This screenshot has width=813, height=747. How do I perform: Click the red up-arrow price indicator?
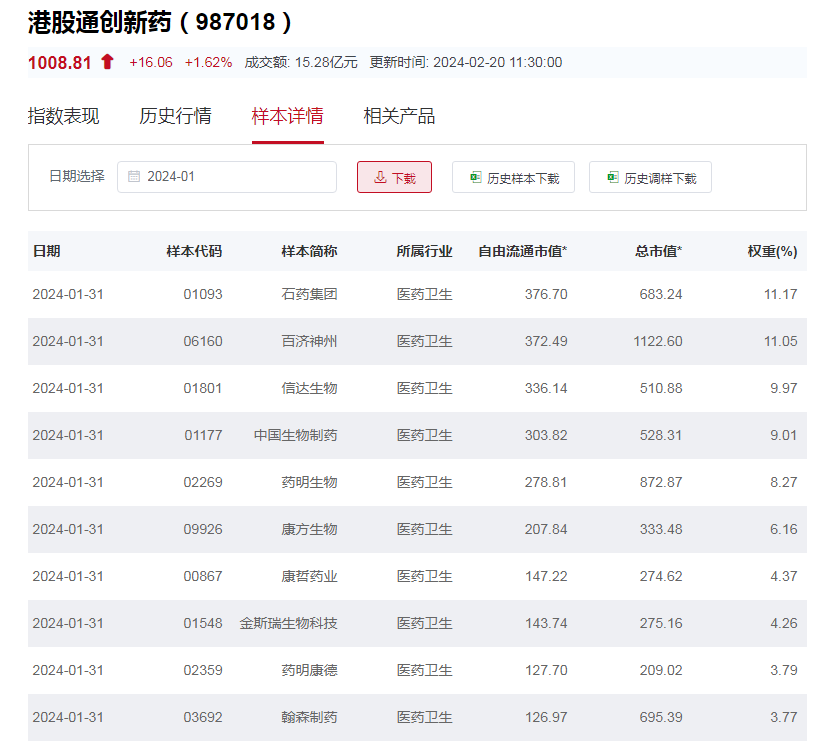click(107, 62)
